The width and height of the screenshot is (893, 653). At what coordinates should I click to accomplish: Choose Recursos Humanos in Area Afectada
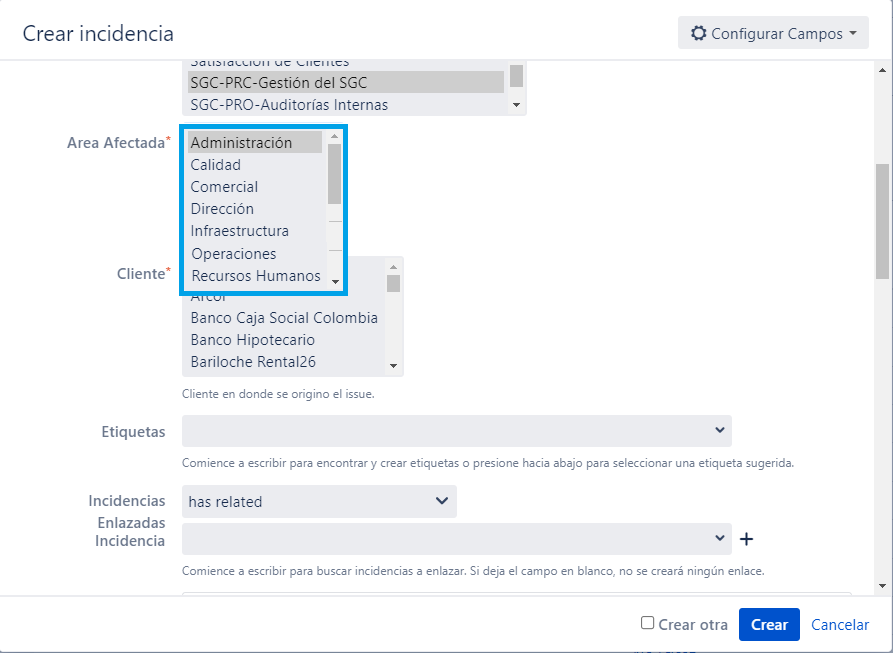pyautogui.click(x=255, y=276)
